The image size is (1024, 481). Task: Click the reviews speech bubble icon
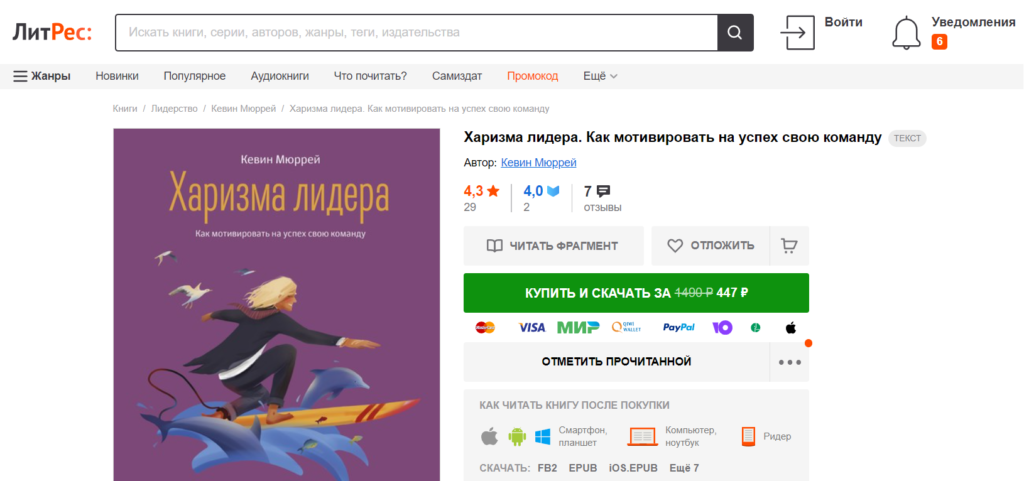click(603, 191)
